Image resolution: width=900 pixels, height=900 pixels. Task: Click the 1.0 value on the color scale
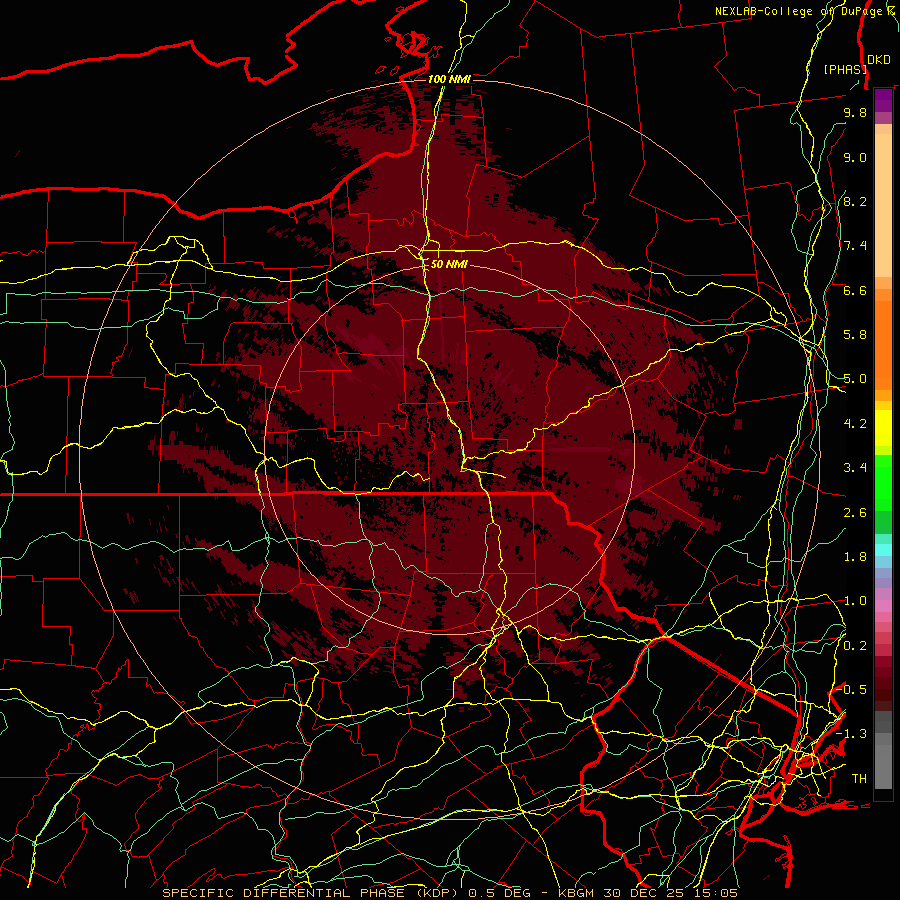pos(855,601)
